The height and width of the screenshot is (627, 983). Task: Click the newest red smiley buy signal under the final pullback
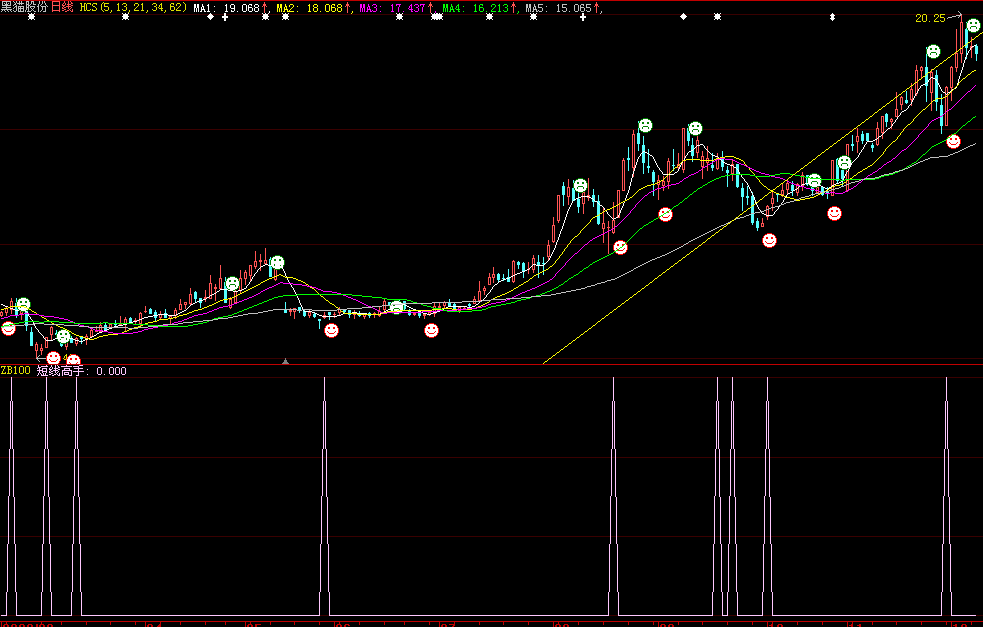click(954, 142)
